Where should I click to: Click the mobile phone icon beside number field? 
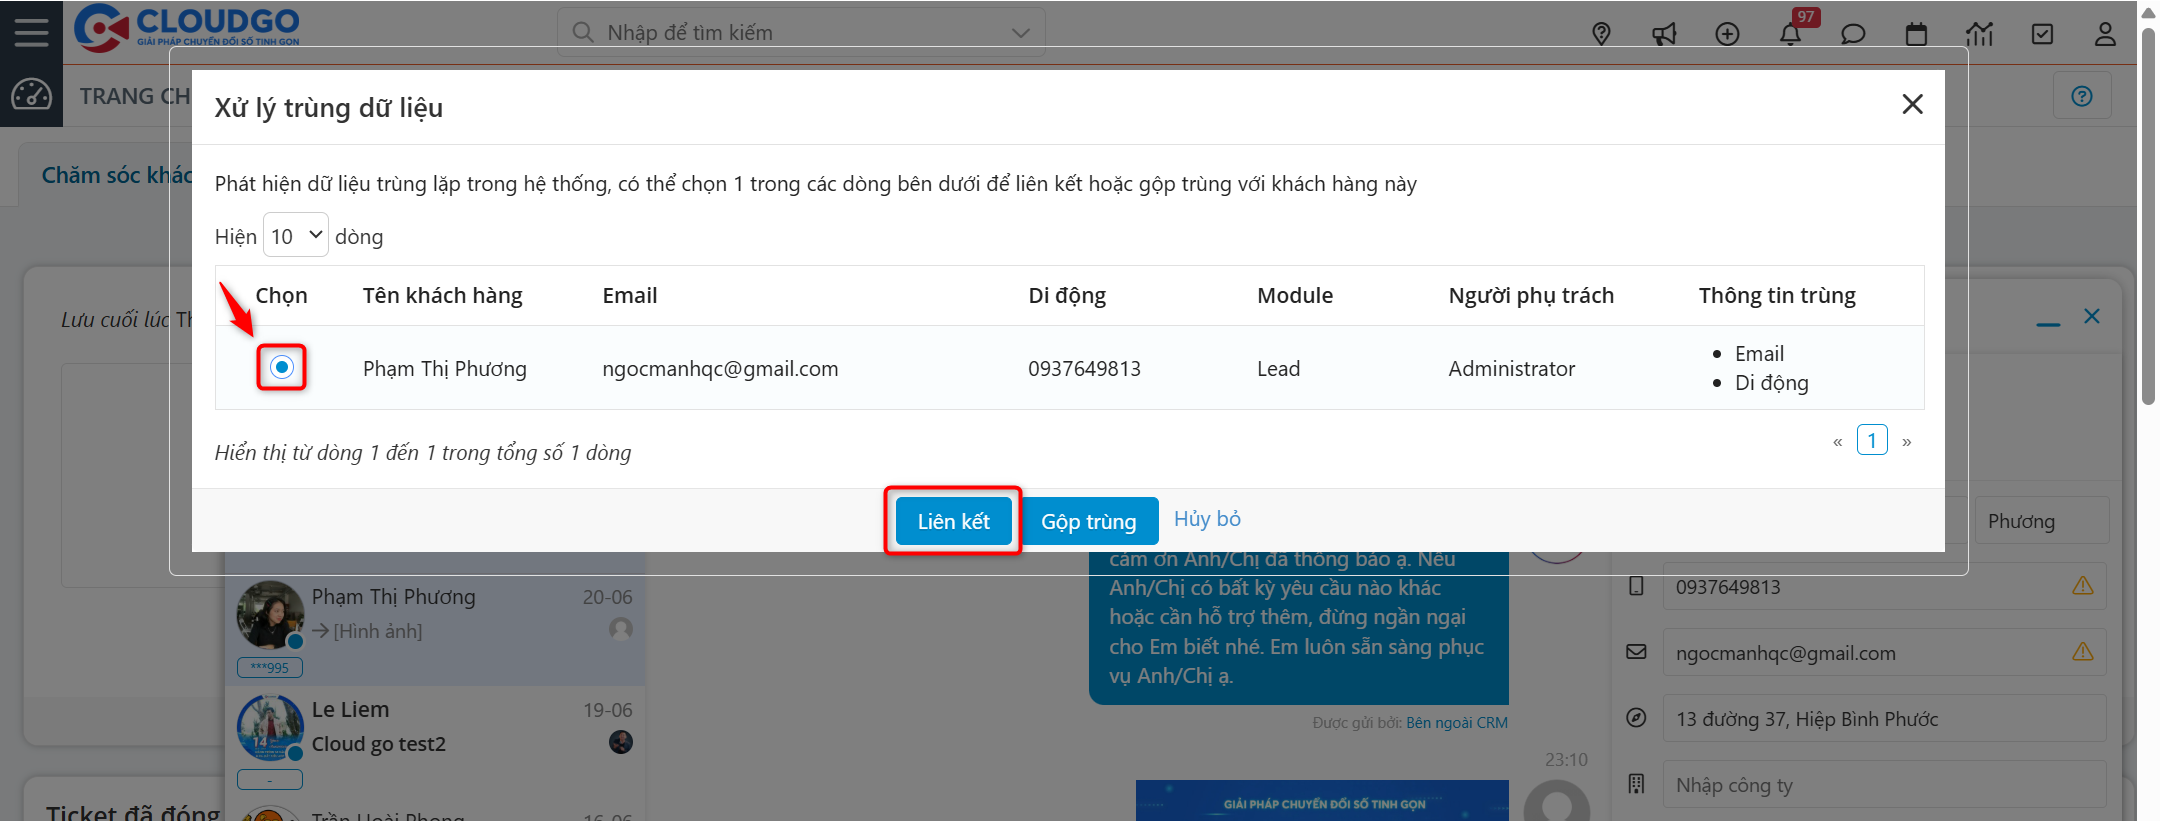coord(1636,586)
